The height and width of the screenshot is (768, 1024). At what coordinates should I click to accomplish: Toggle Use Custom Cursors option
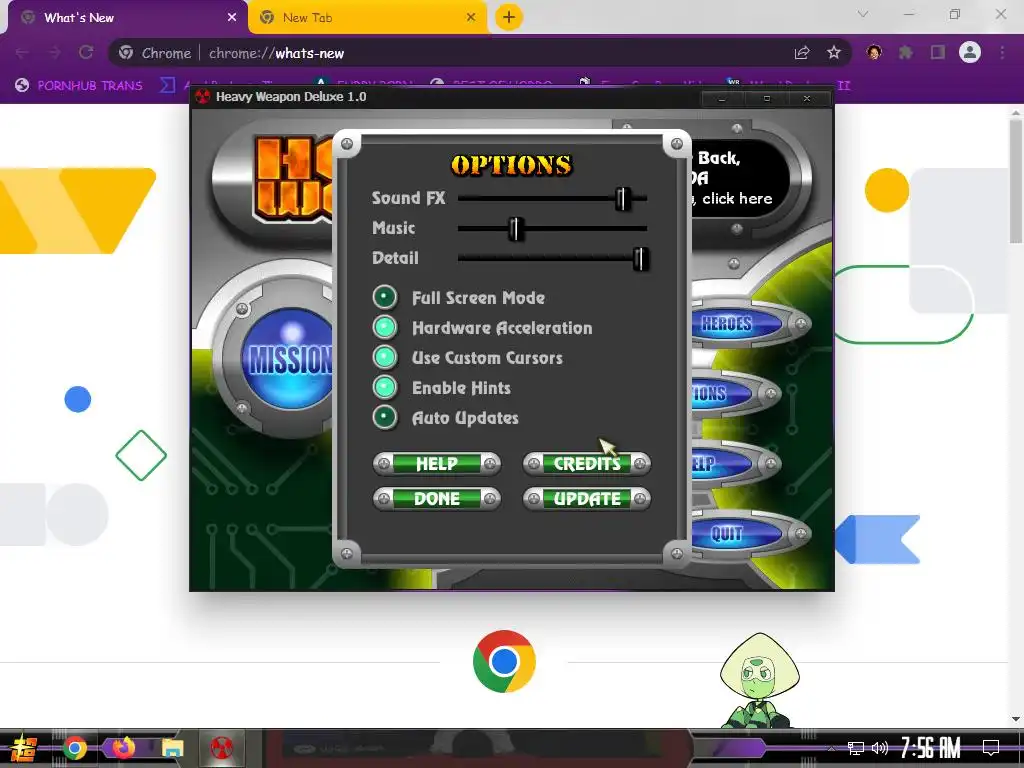coord(385,357)
